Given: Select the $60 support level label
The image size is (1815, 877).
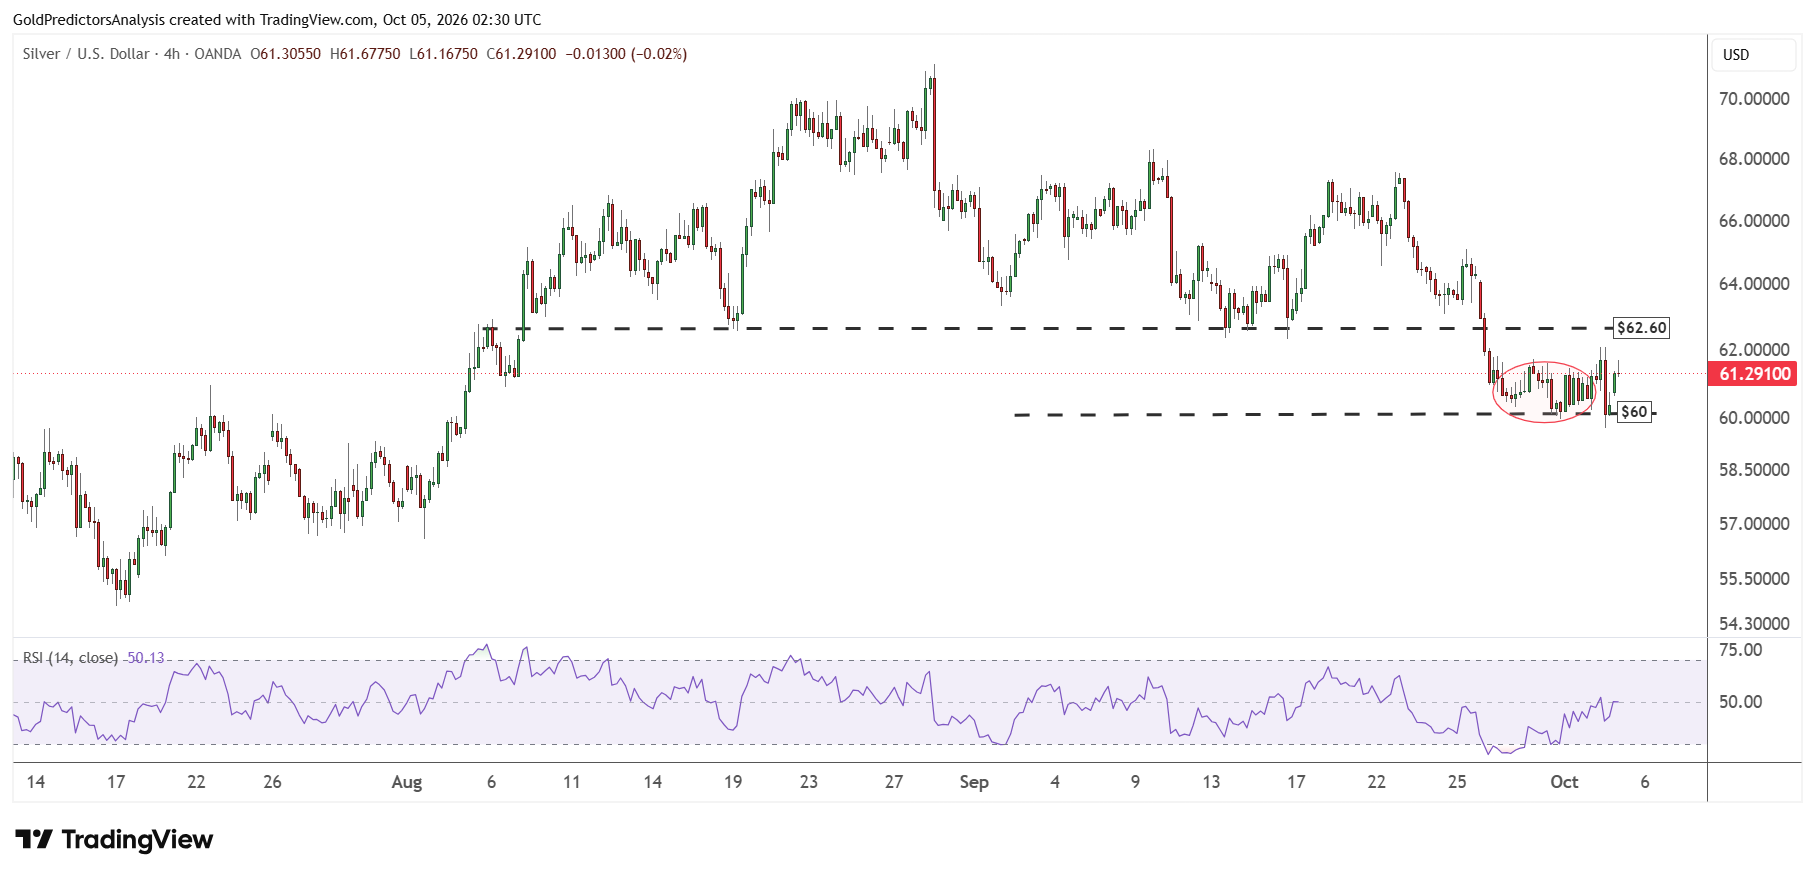Looking at the screenshot, I should (1634, 412).
